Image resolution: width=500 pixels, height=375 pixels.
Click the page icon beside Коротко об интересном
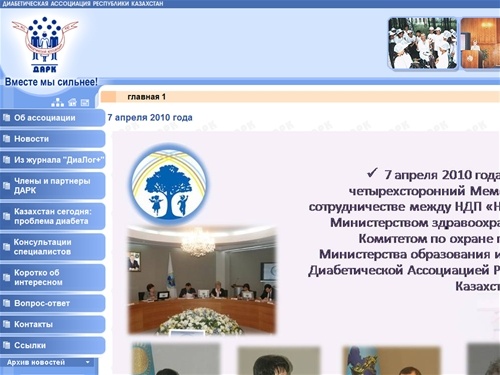[x=6, y=277]
